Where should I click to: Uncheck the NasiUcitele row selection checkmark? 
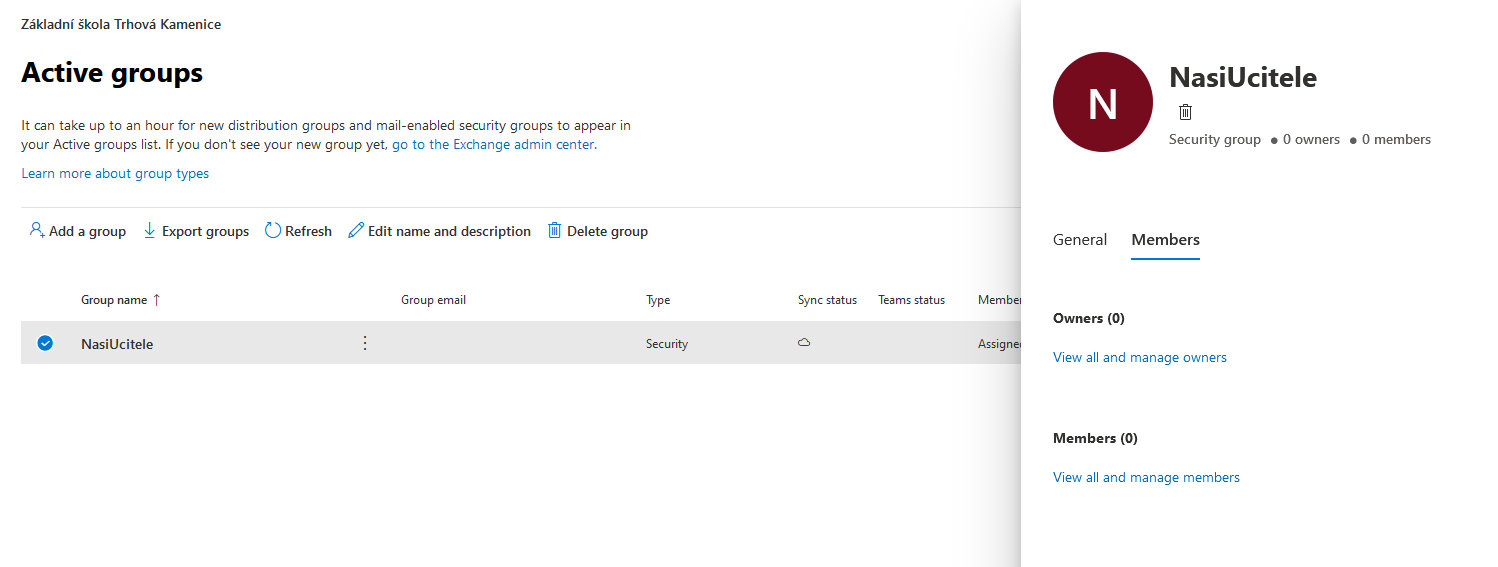(45, 343)
